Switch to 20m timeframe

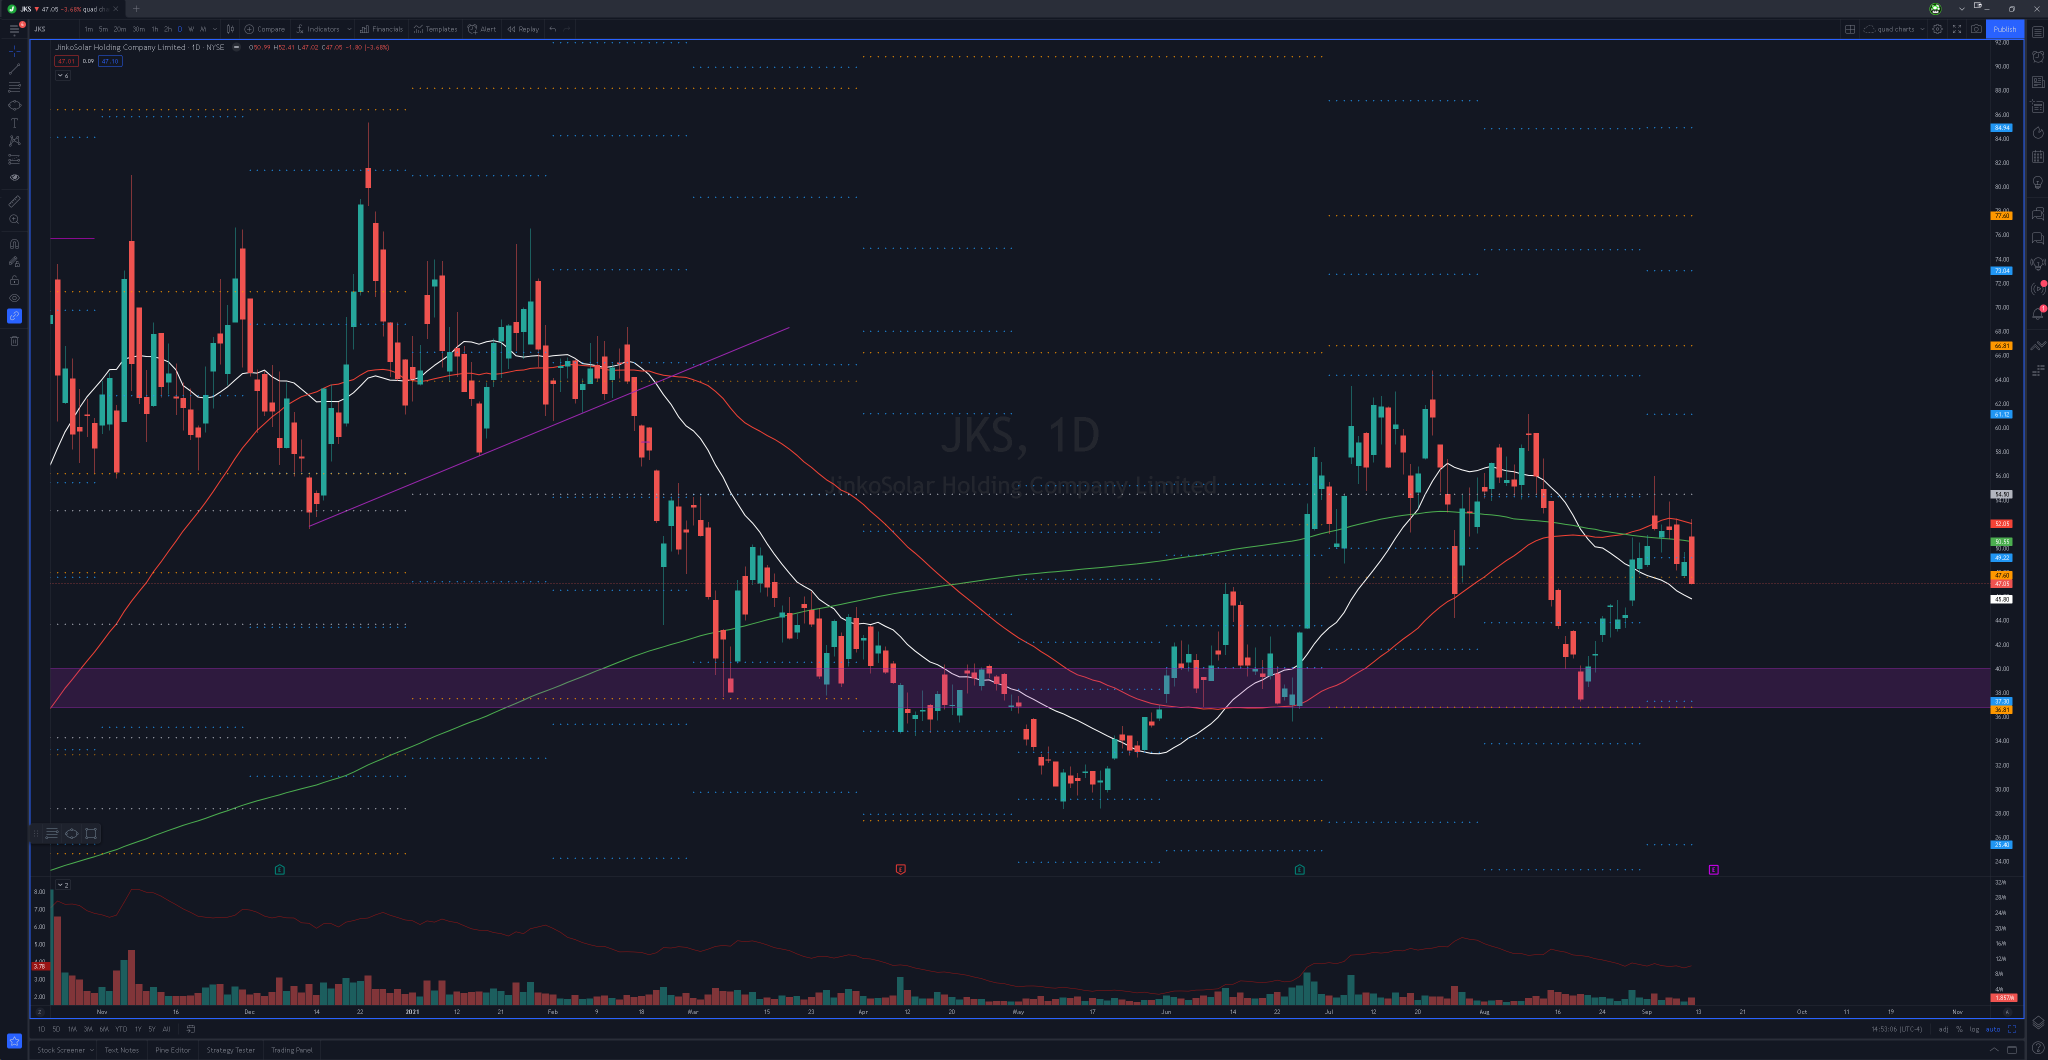coord(120,29)
